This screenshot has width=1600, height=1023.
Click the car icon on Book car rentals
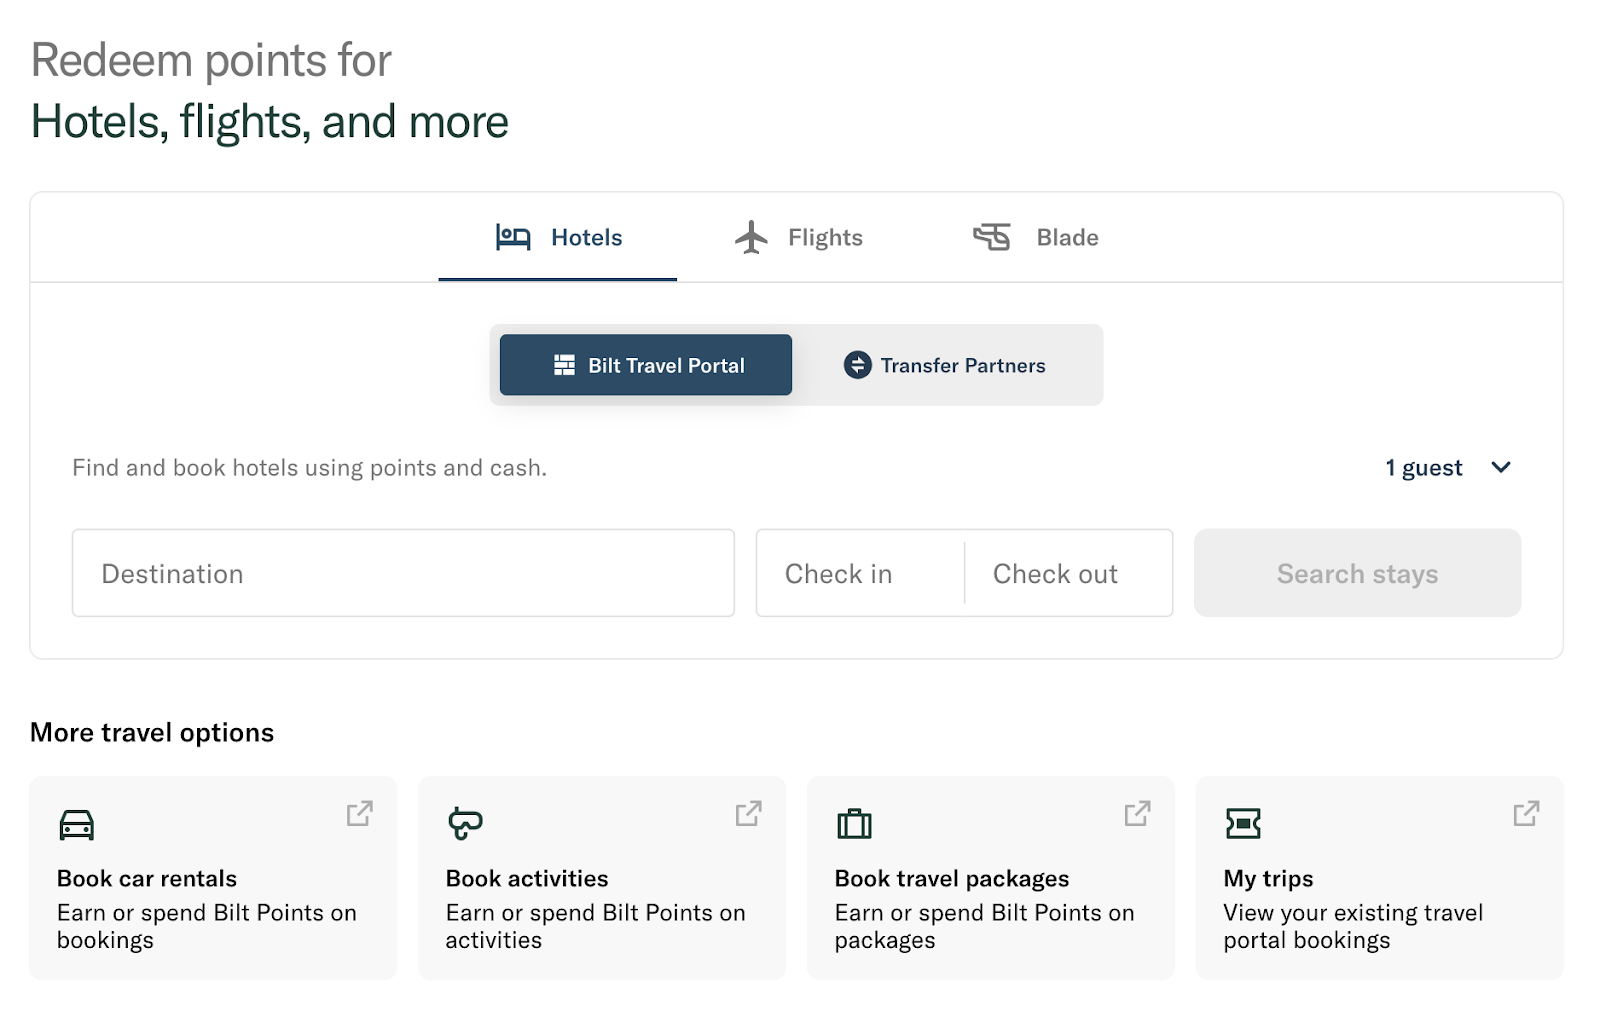[x=77, y=824]
